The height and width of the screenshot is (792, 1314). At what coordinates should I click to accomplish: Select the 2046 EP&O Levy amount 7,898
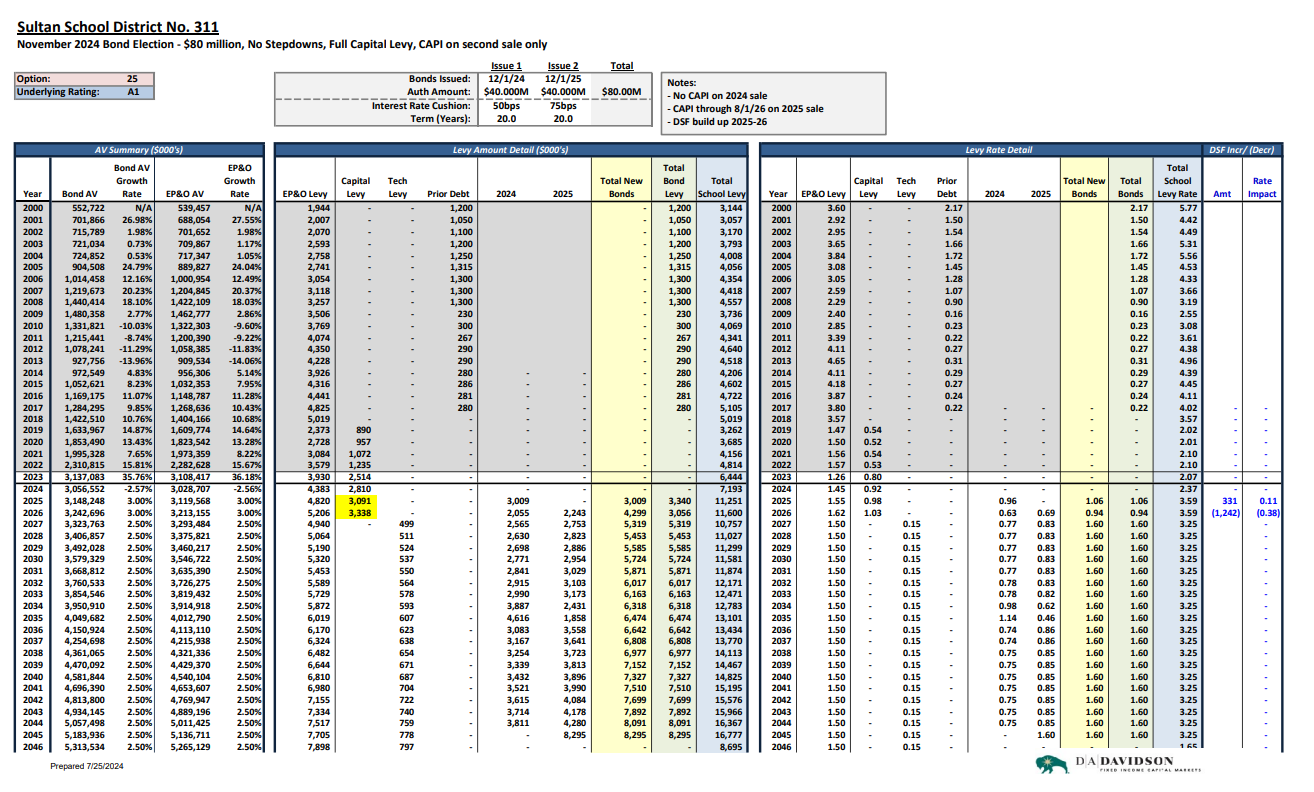point(319,746)
